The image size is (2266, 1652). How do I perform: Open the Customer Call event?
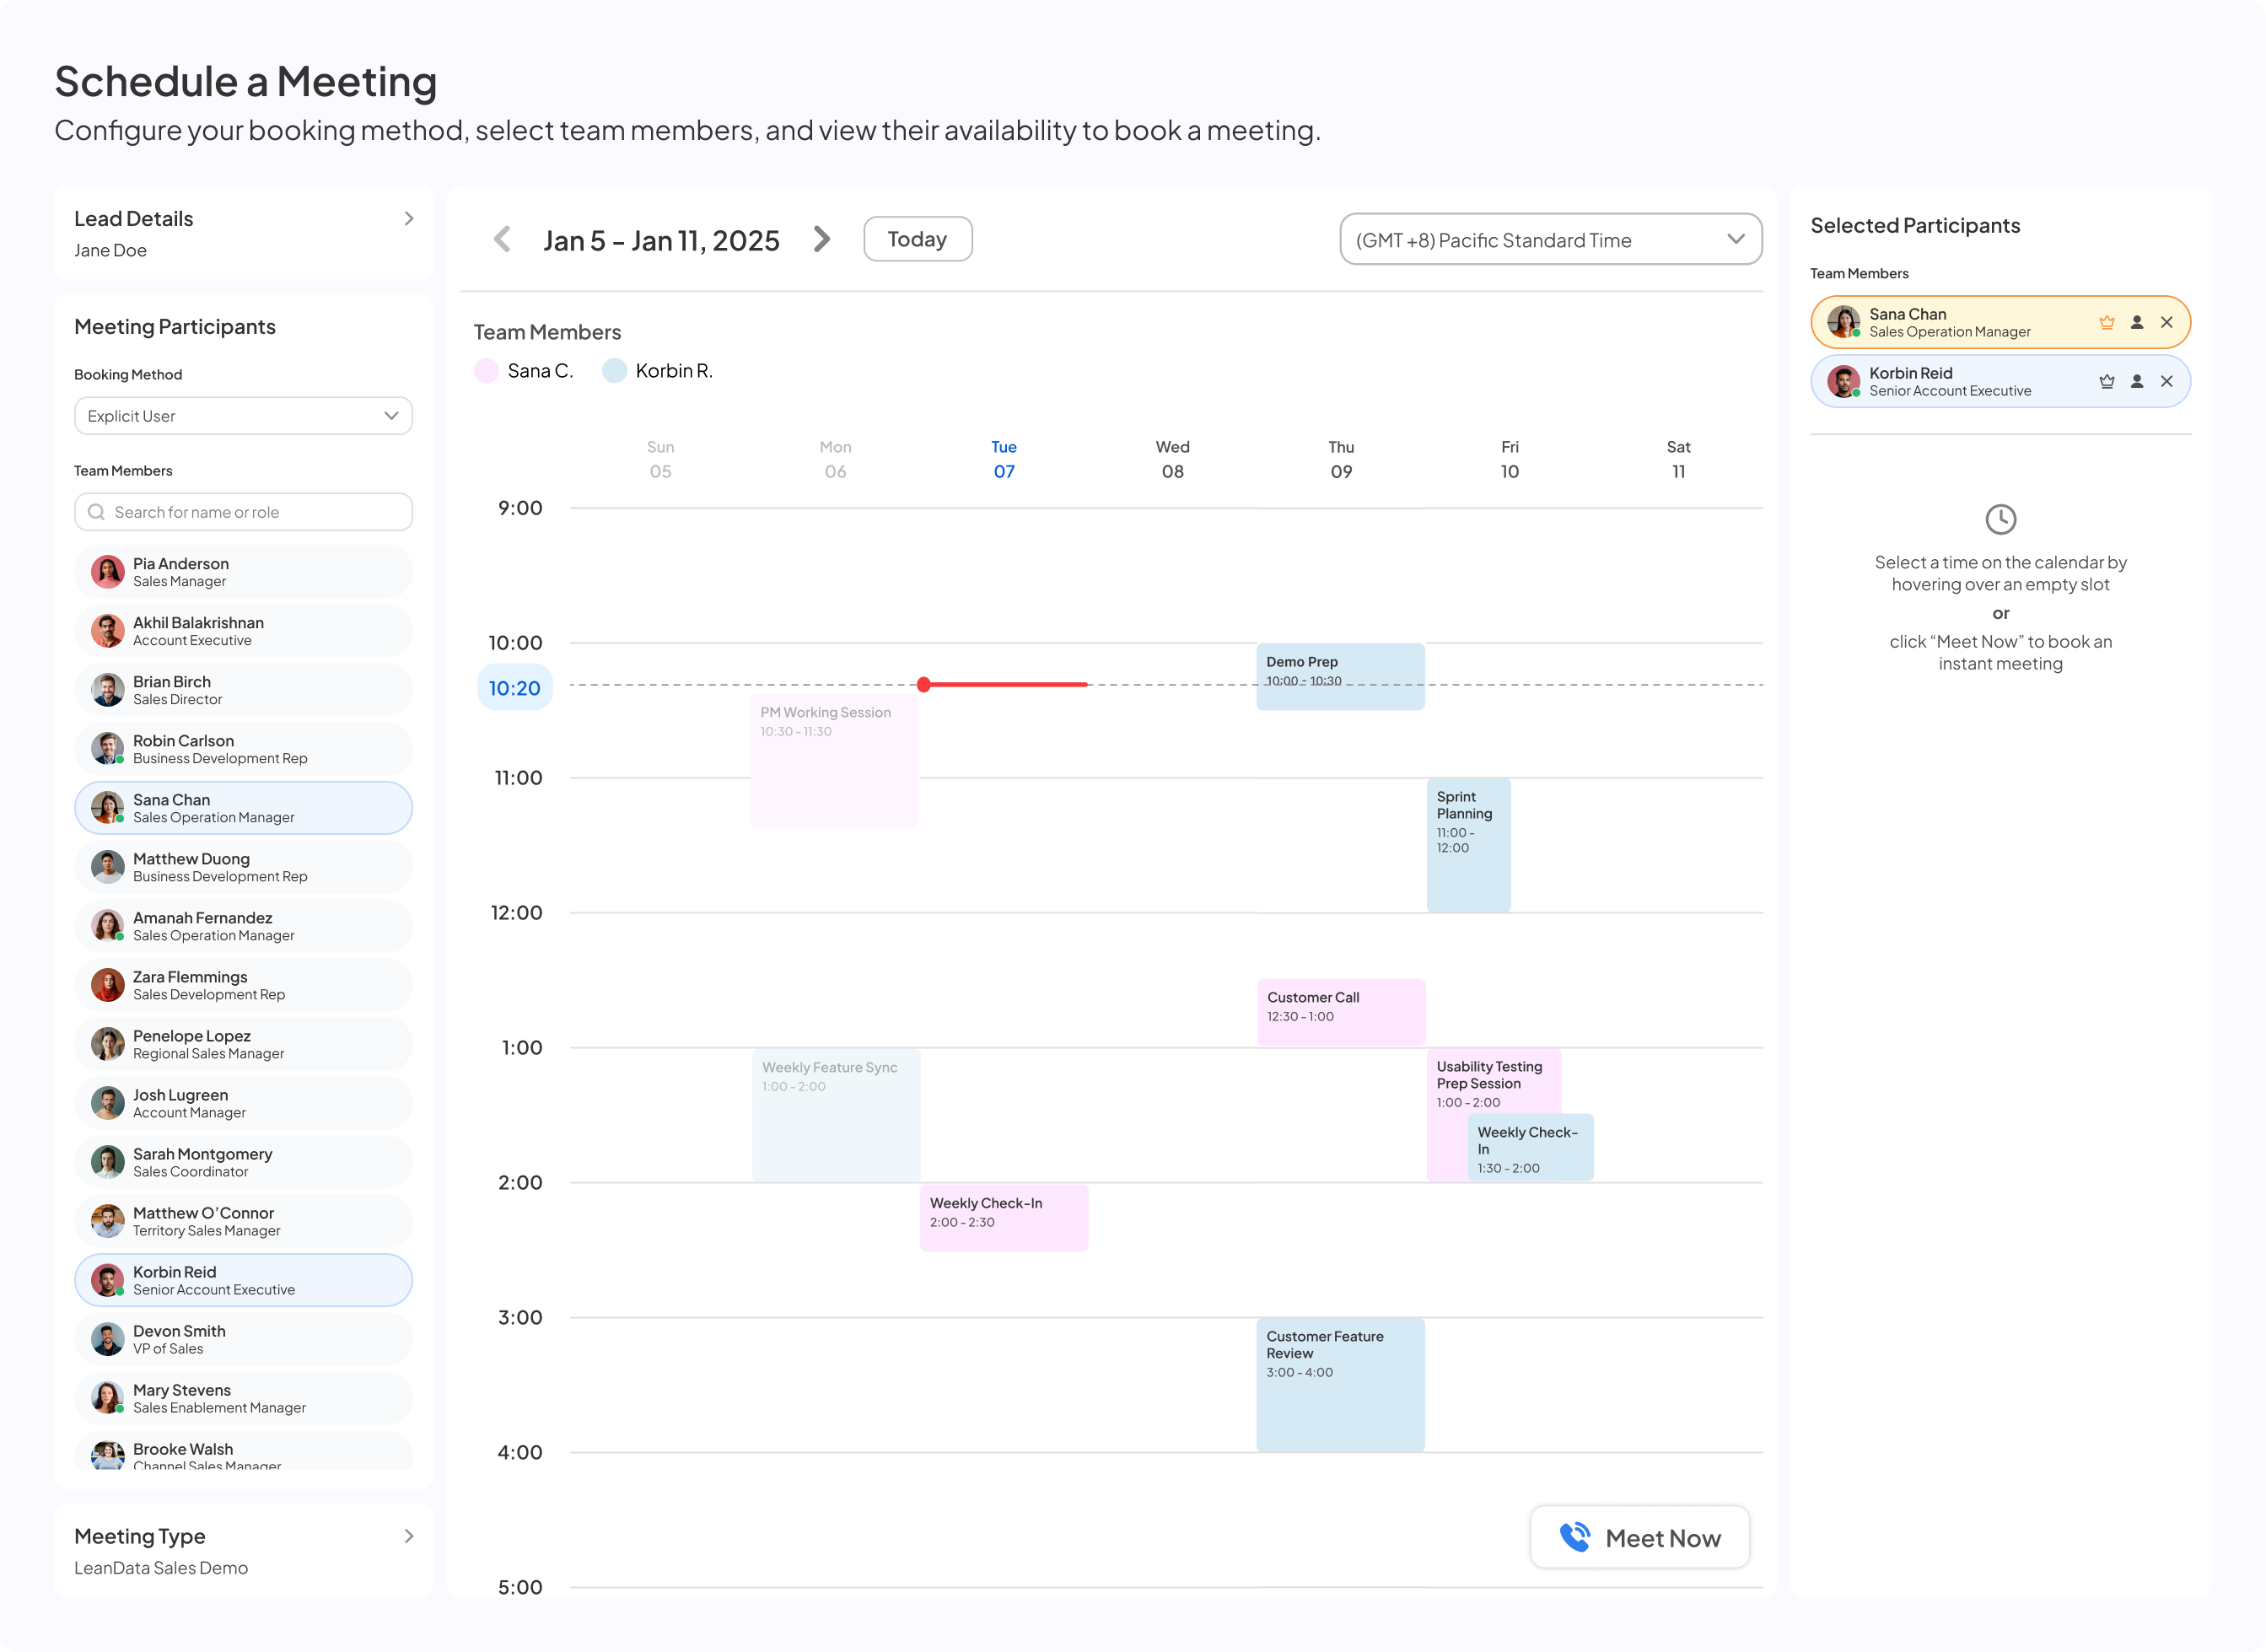1340,1013
